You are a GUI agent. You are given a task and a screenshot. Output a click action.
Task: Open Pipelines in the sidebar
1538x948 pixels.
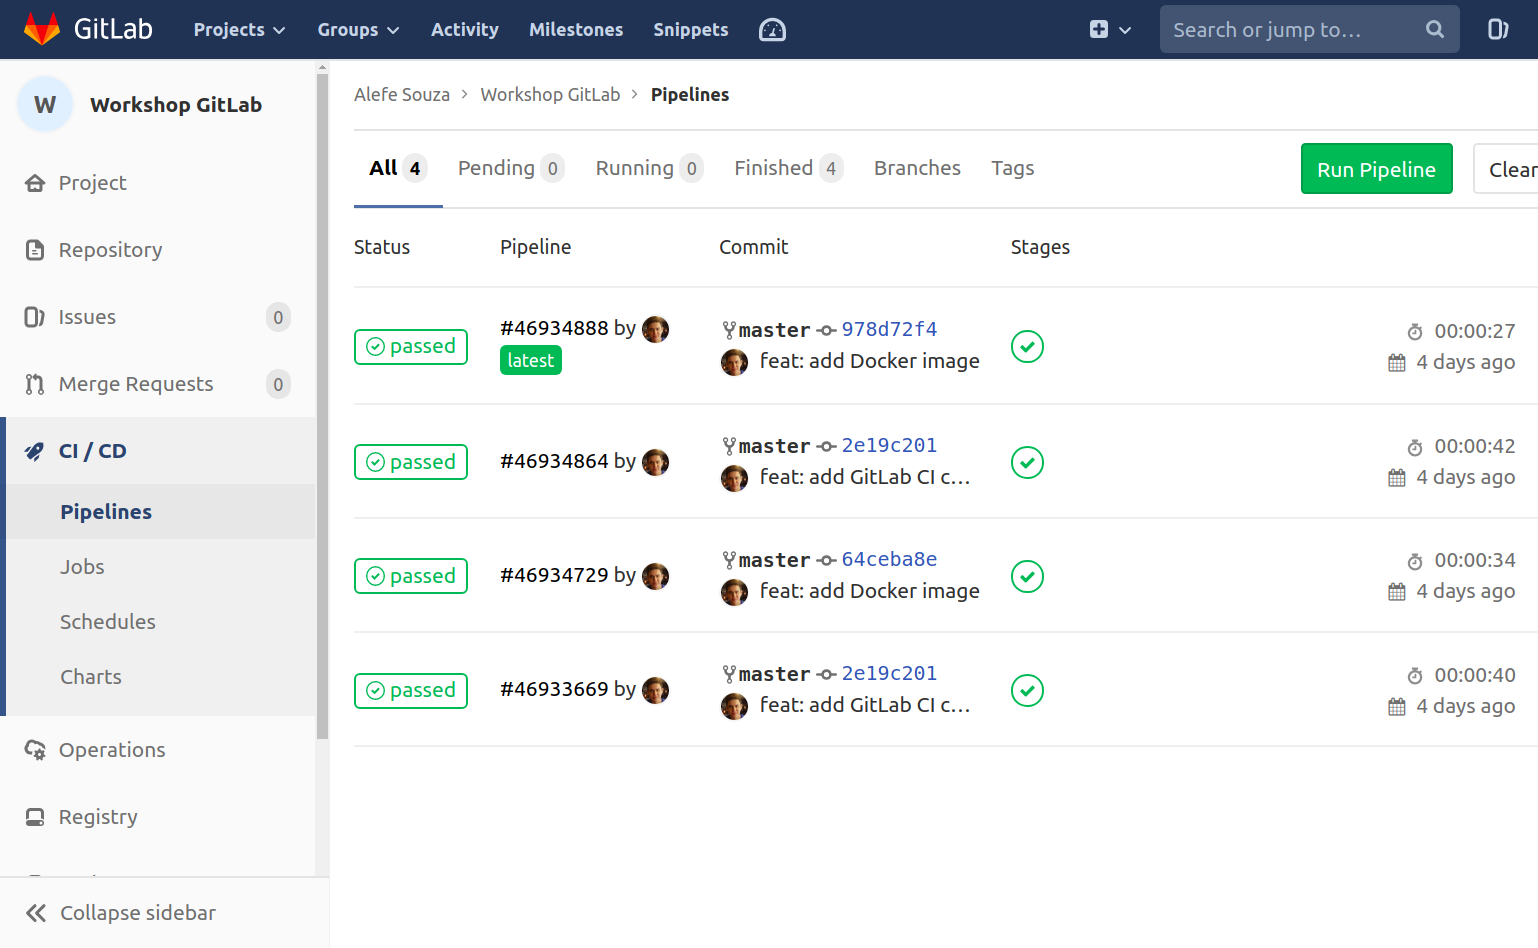click(x=106, y=512)
